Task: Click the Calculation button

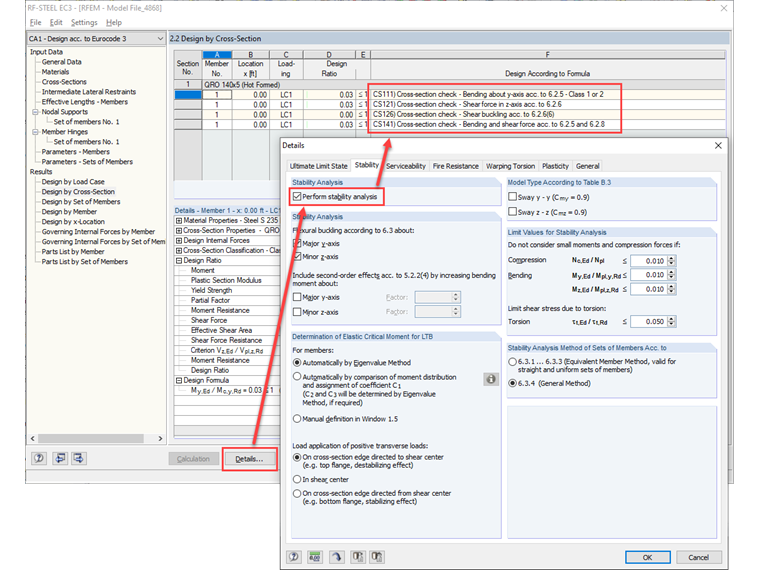Action: tap(193, 459)
